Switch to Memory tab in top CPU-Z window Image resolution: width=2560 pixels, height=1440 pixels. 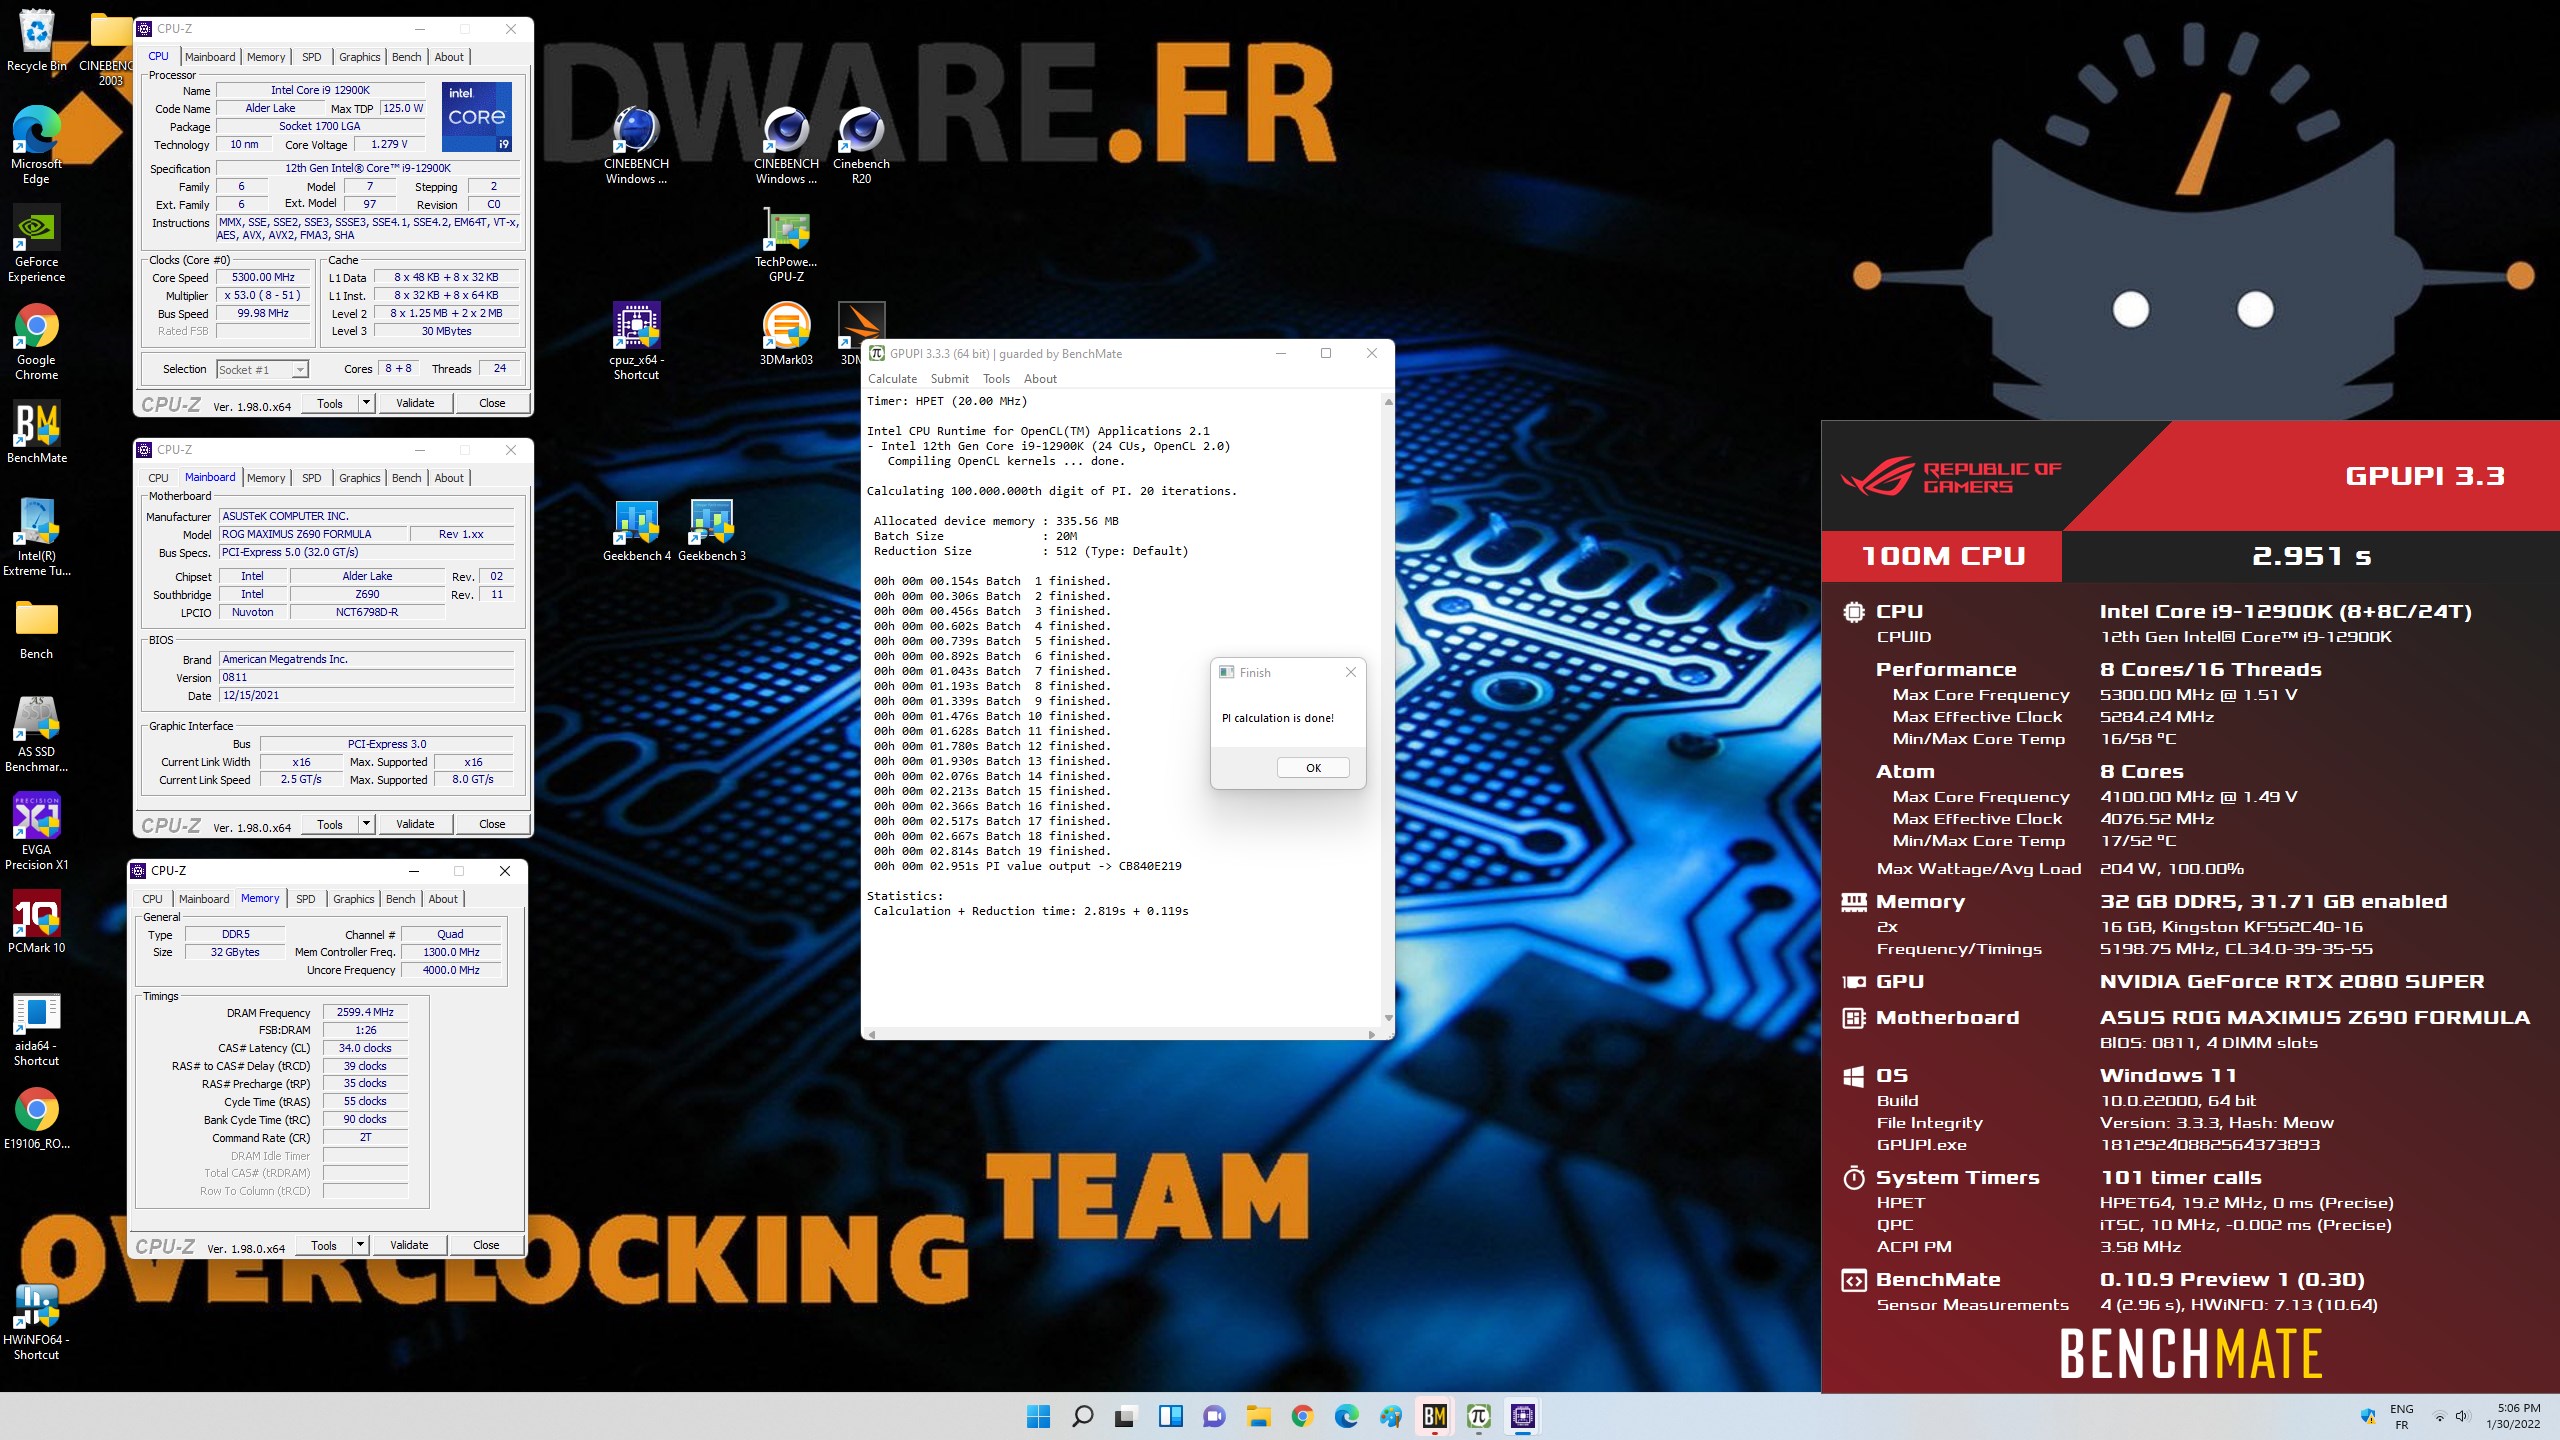[266, 57]
